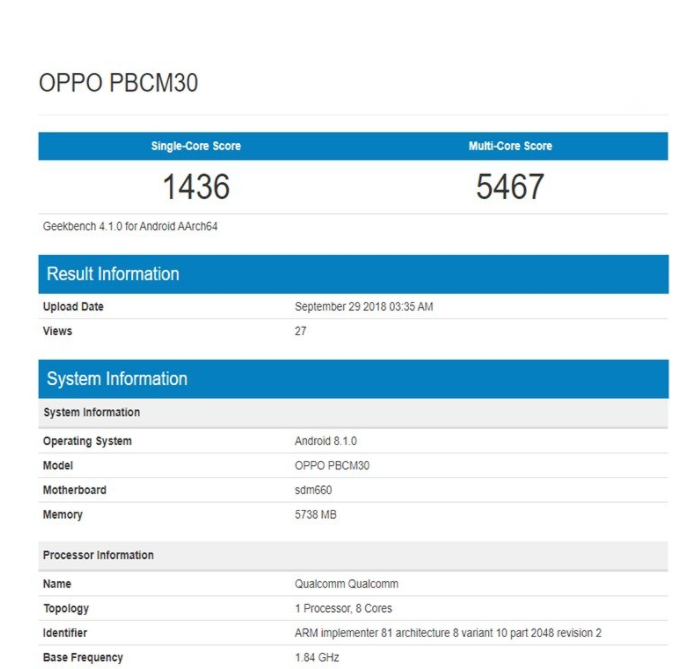Click the 1.84 GHz base frequency value
Viewport: 693px width, 669px height.
tap(317, 658)
